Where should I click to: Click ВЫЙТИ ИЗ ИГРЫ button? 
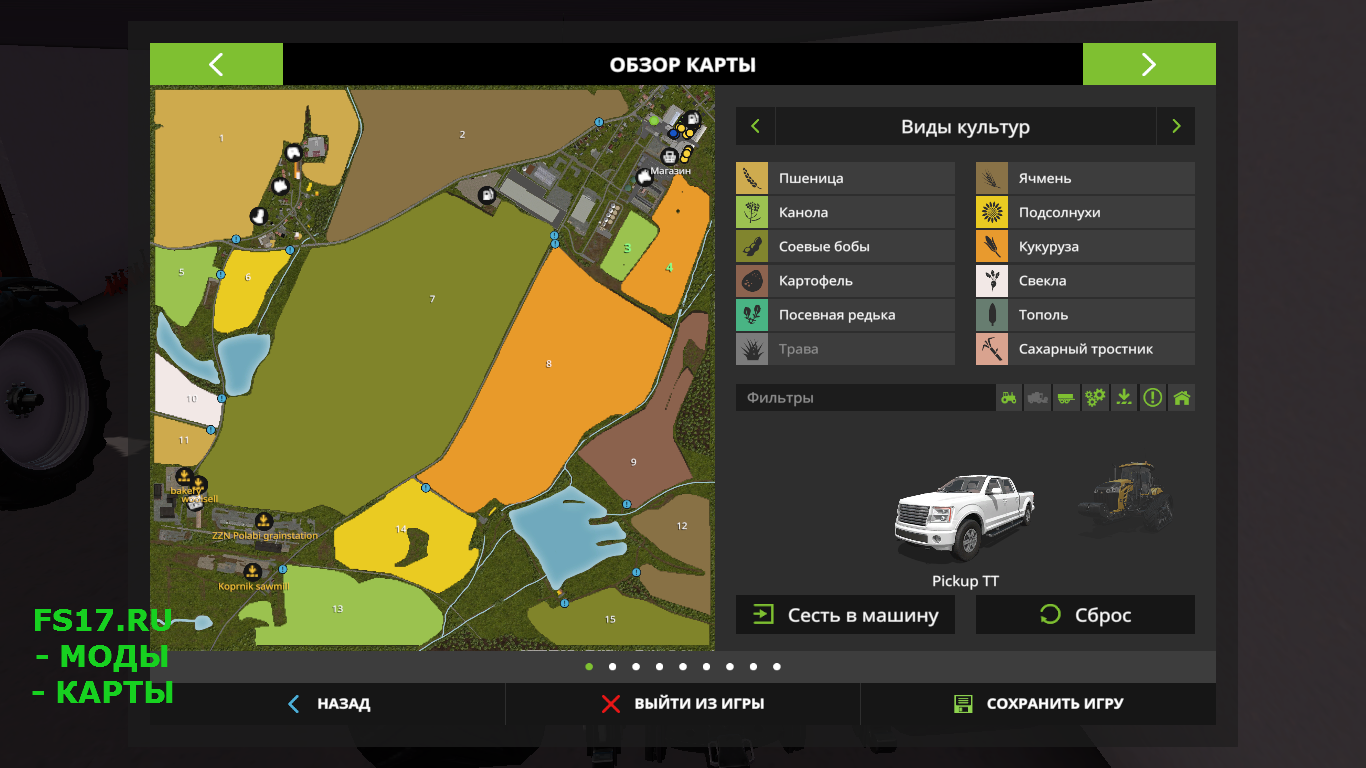click(x=683, y=704)
